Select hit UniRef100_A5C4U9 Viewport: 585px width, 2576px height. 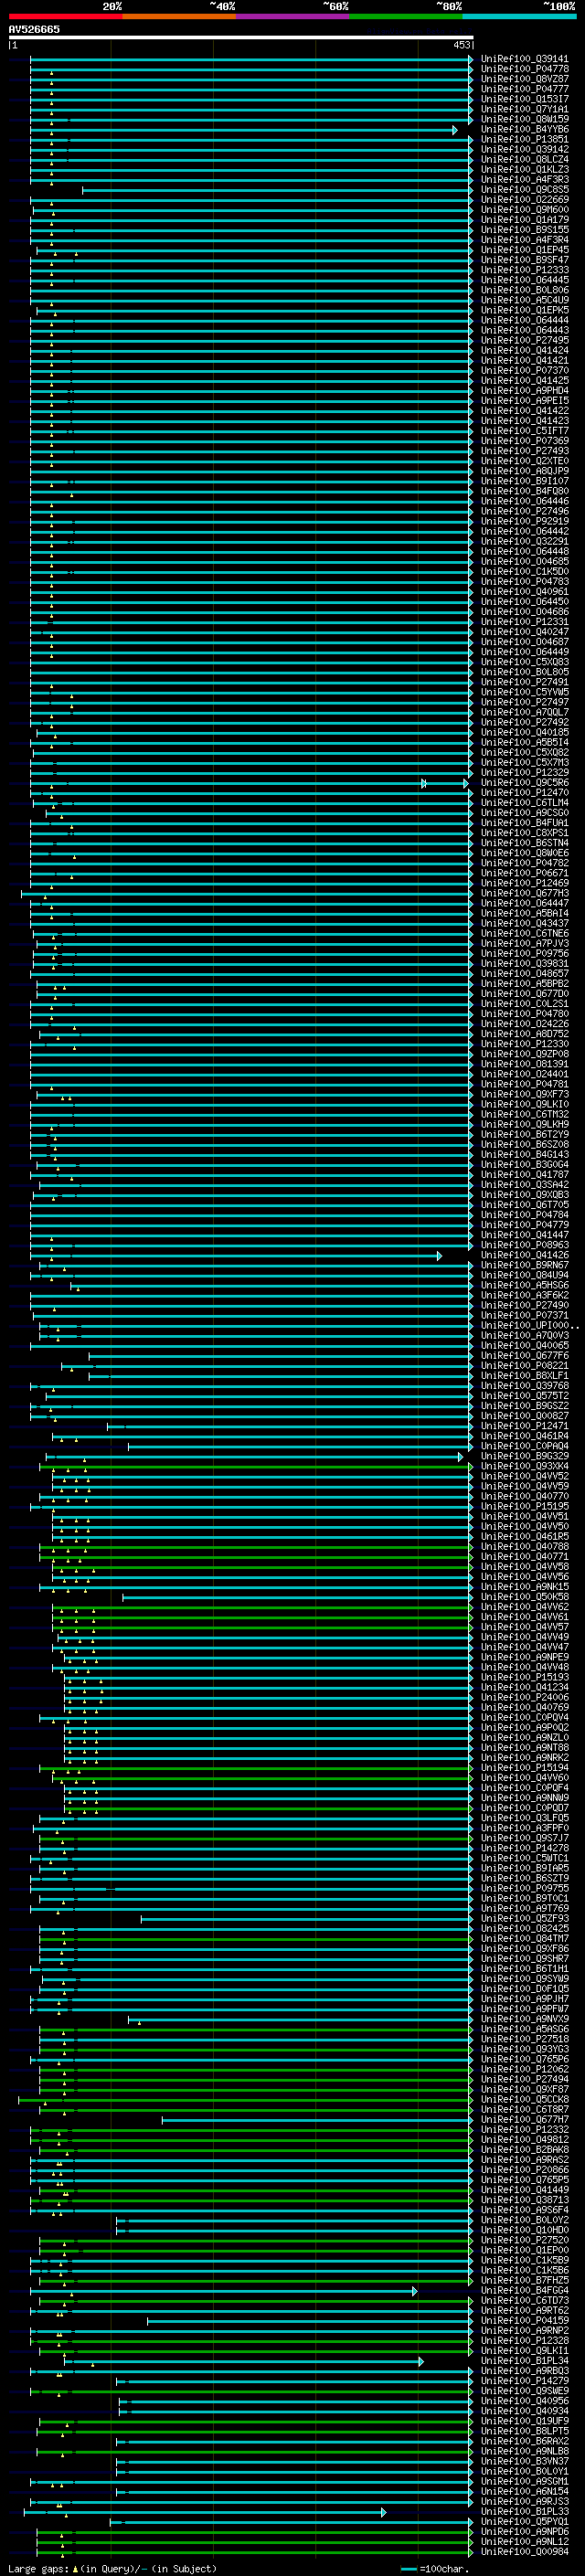point(525,300)
